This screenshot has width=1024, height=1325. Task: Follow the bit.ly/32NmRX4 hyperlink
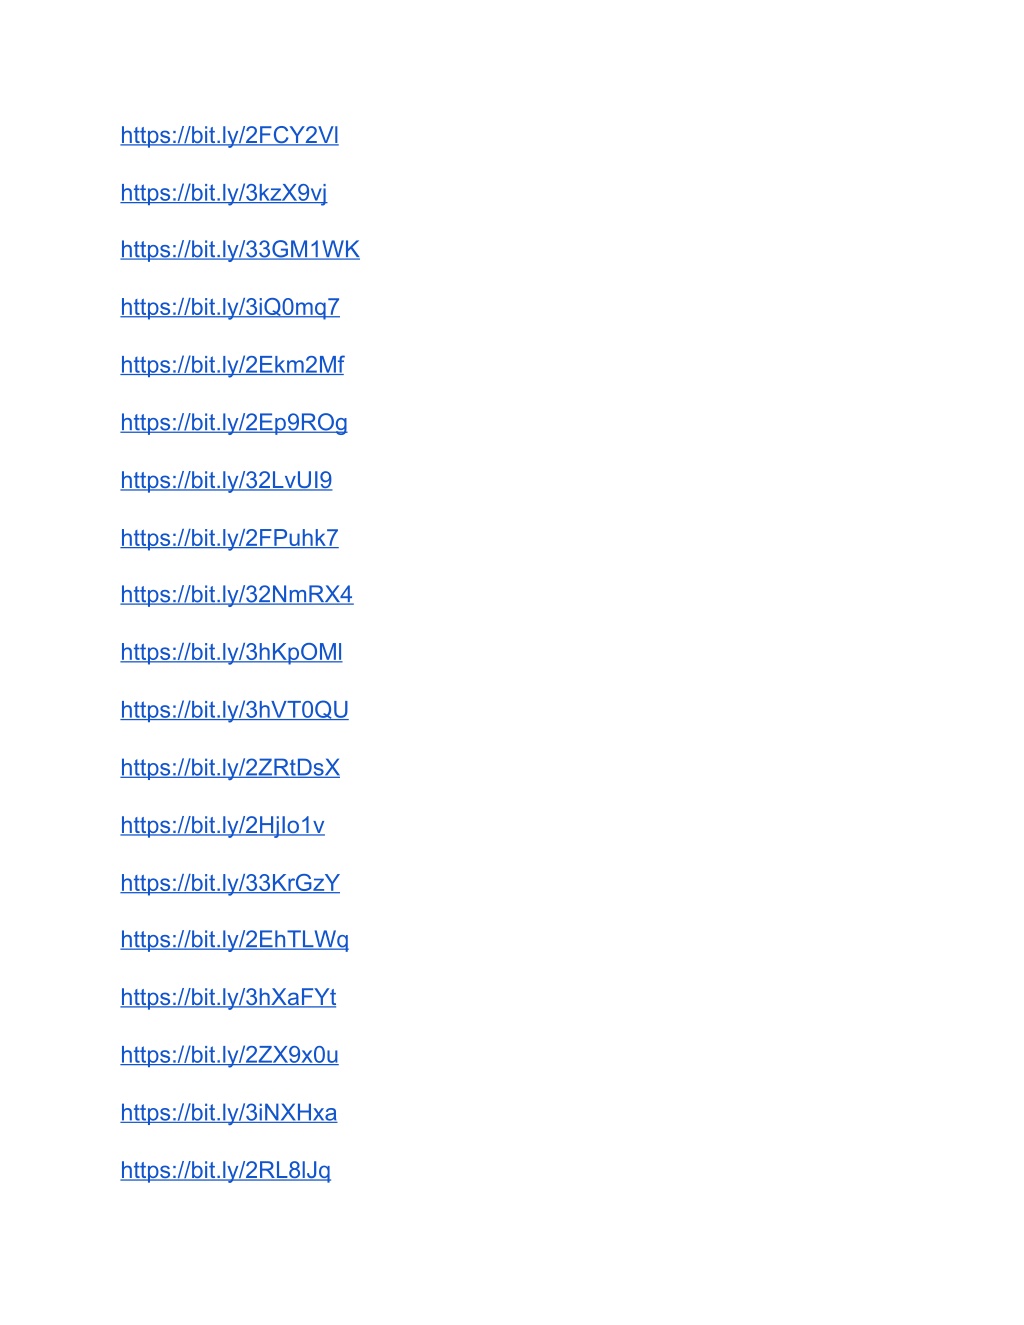(x=237, y=595)
